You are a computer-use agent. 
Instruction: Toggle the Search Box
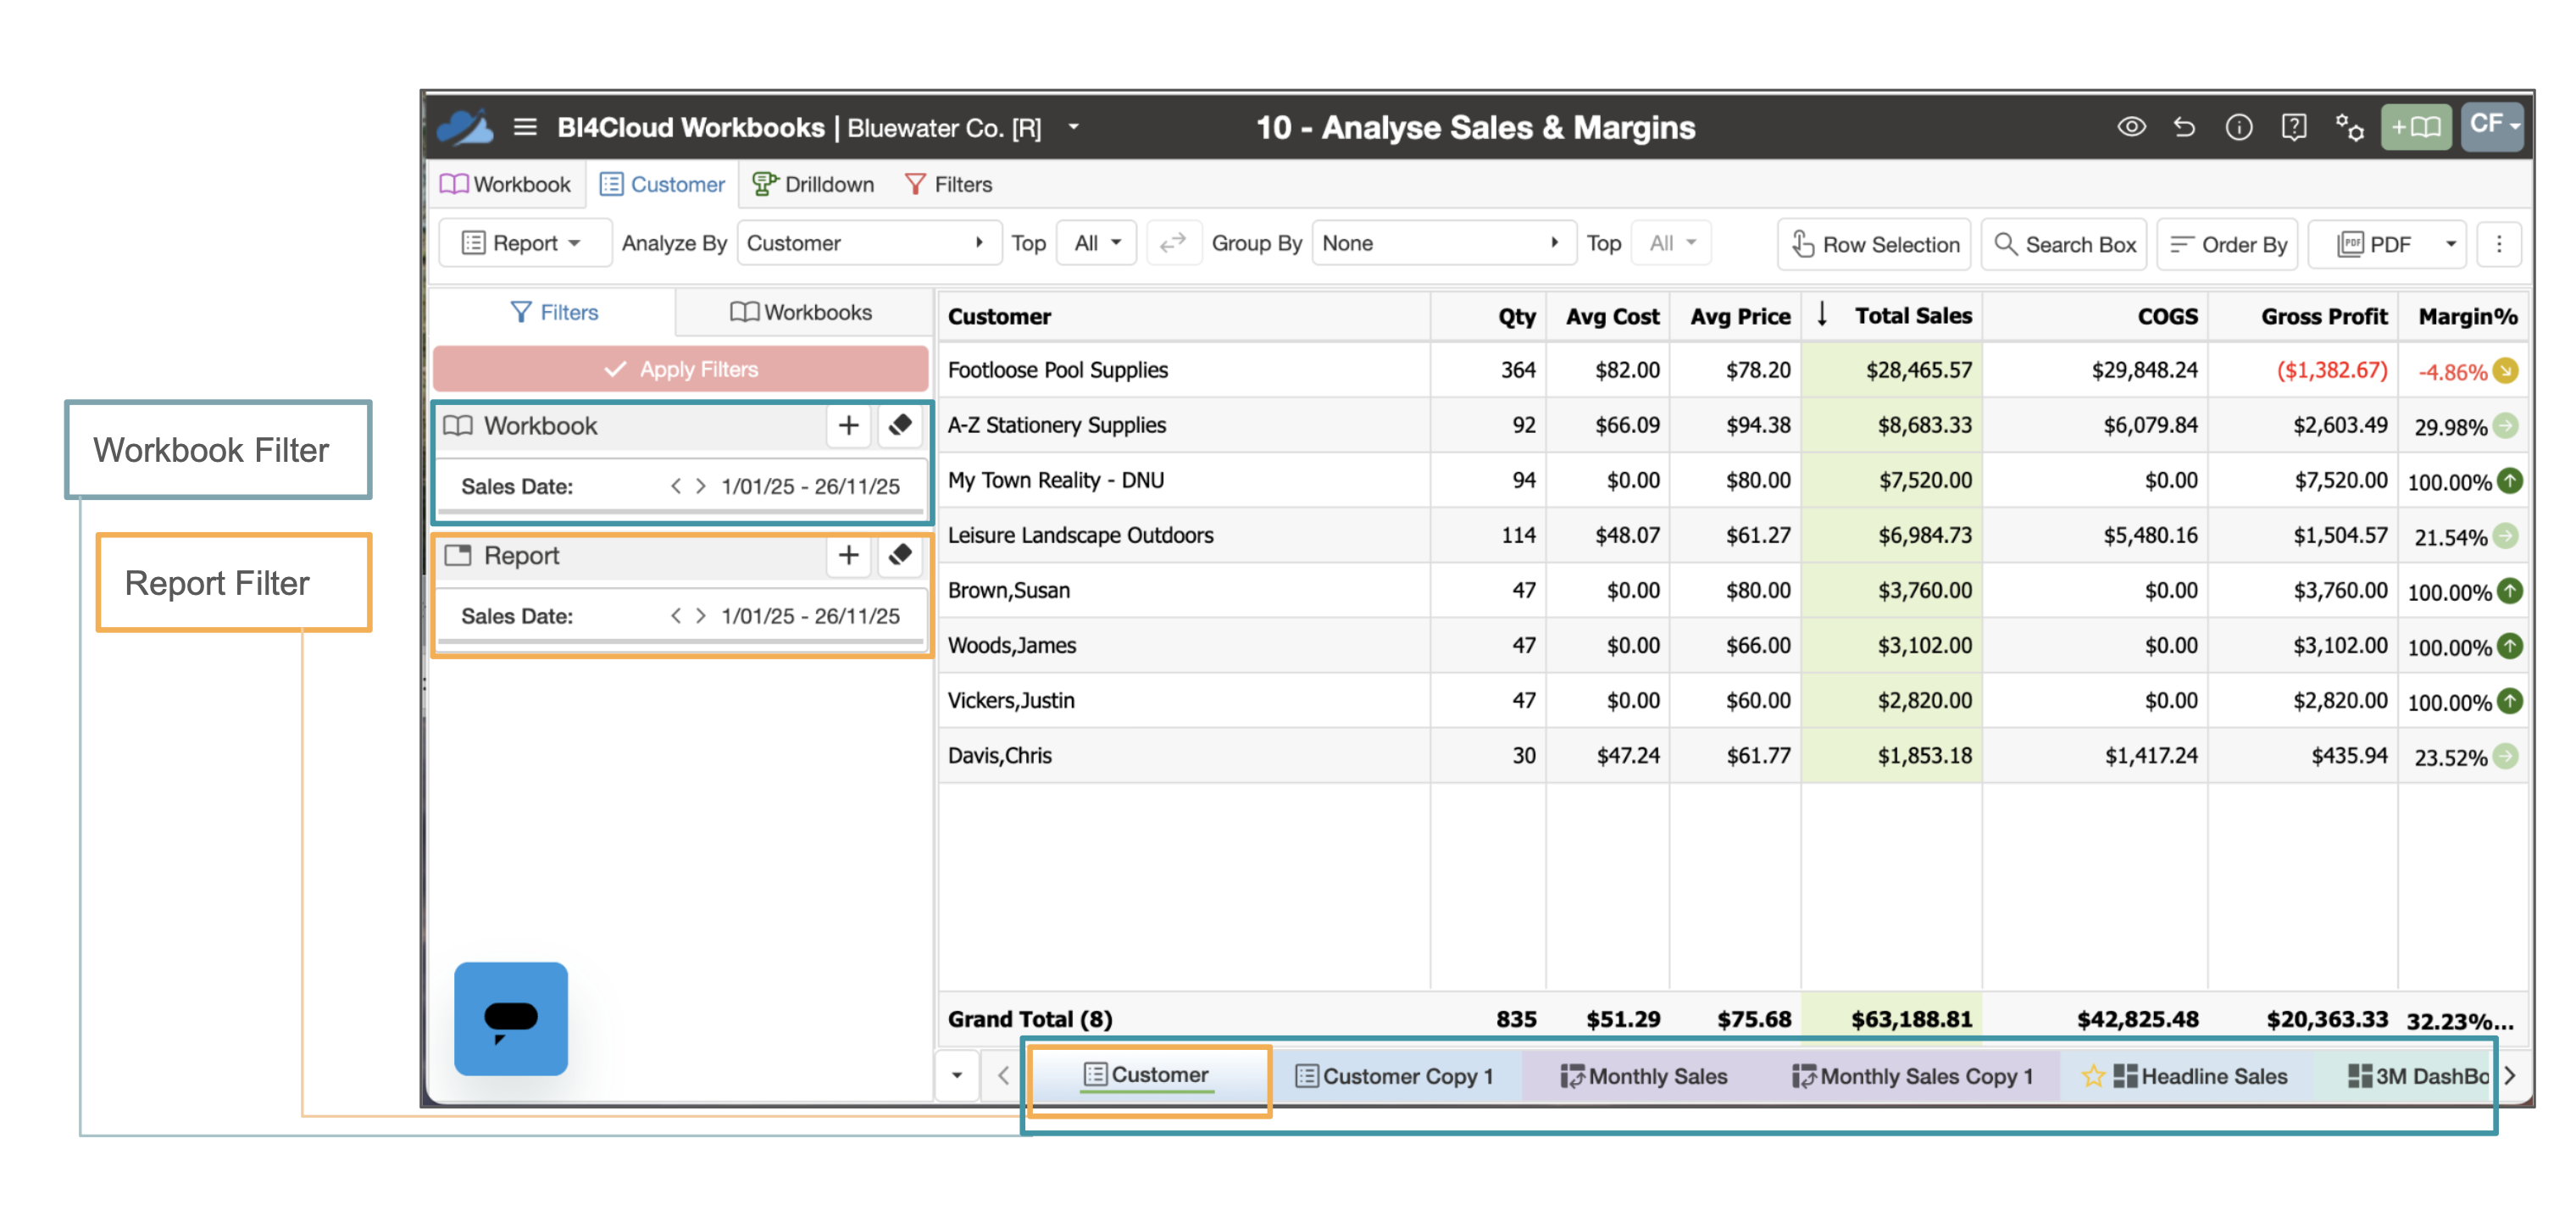[2064, 244]
